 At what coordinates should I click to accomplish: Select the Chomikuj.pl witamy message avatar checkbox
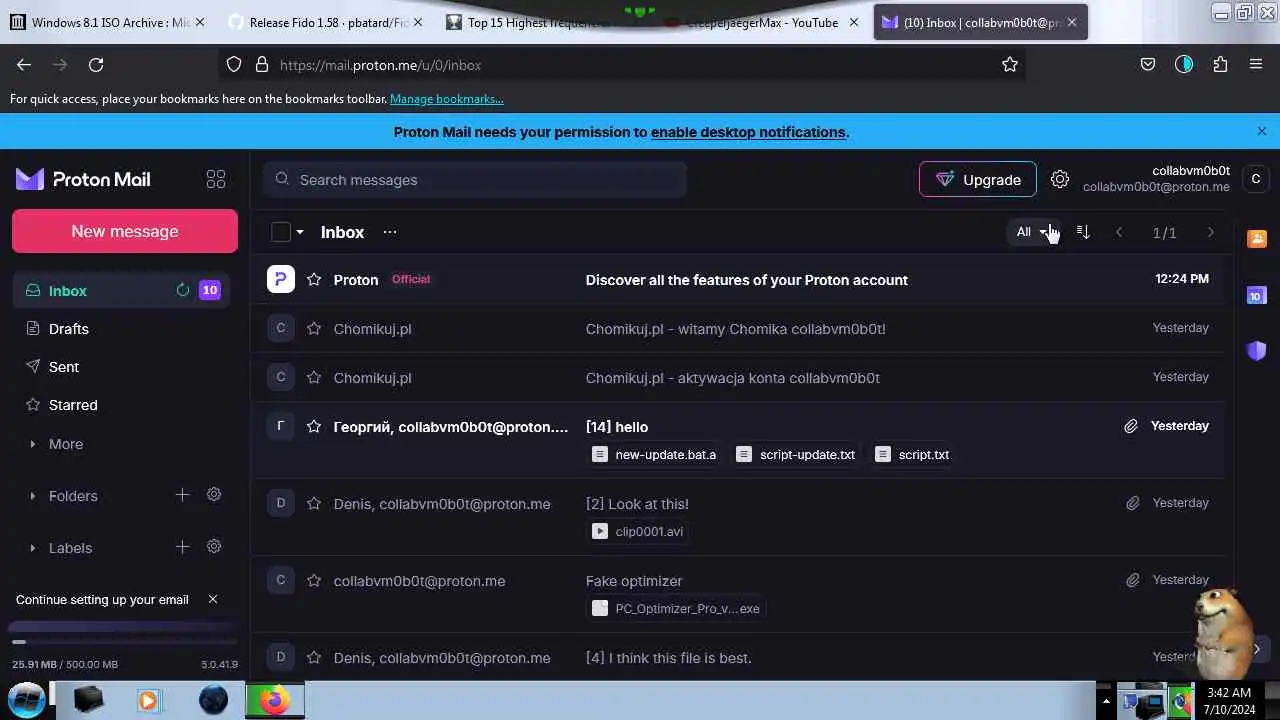click(281, 328)
